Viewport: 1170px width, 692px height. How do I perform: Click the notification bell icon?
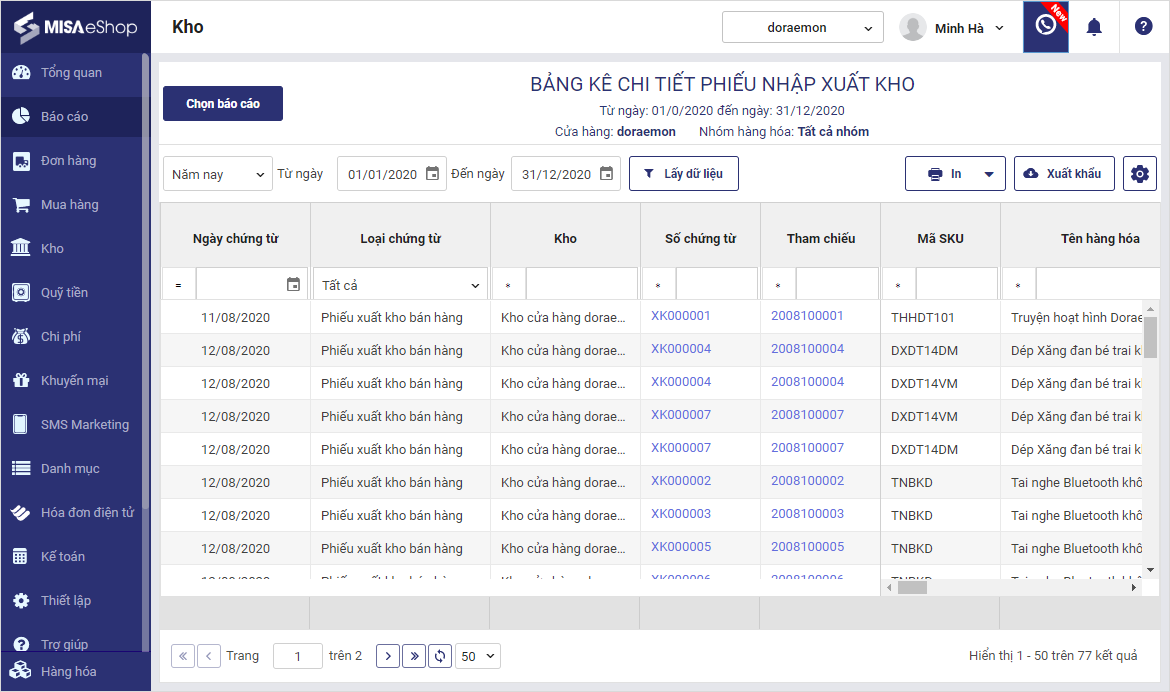pos(1094,27)
